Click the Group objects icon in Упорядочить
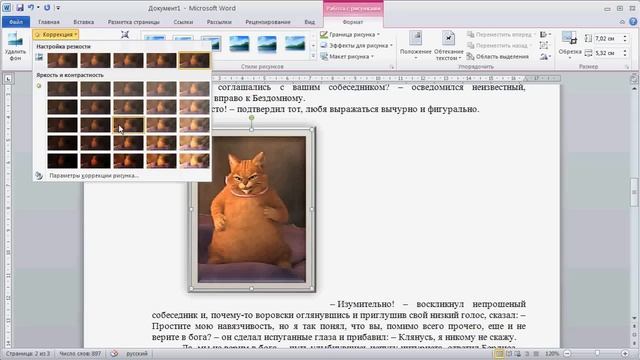The image size is (640, 360). click(x=544, y=46)
